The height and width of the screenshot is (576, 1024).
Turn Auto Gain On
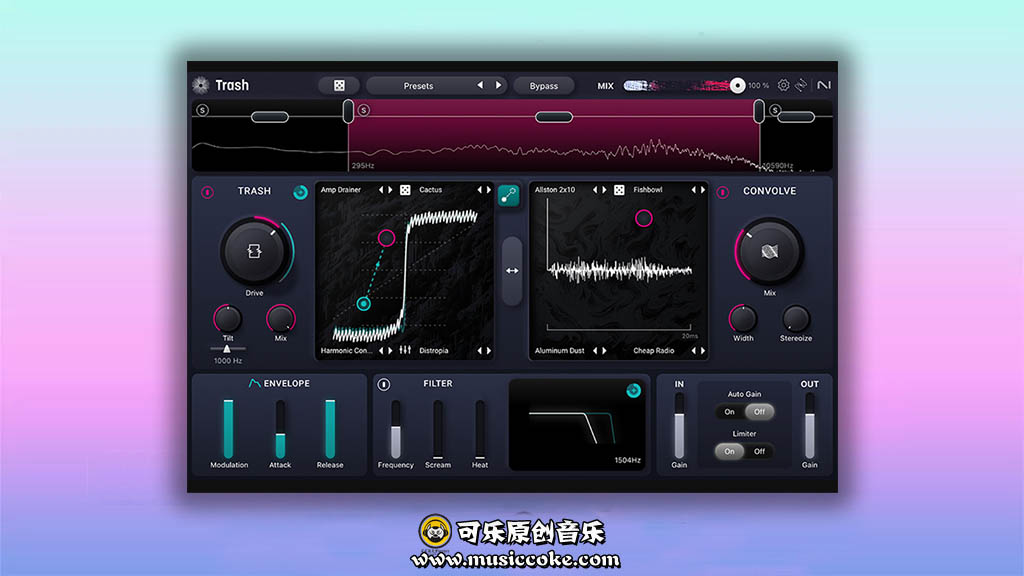pyautogui.click(x=729, y=412)
